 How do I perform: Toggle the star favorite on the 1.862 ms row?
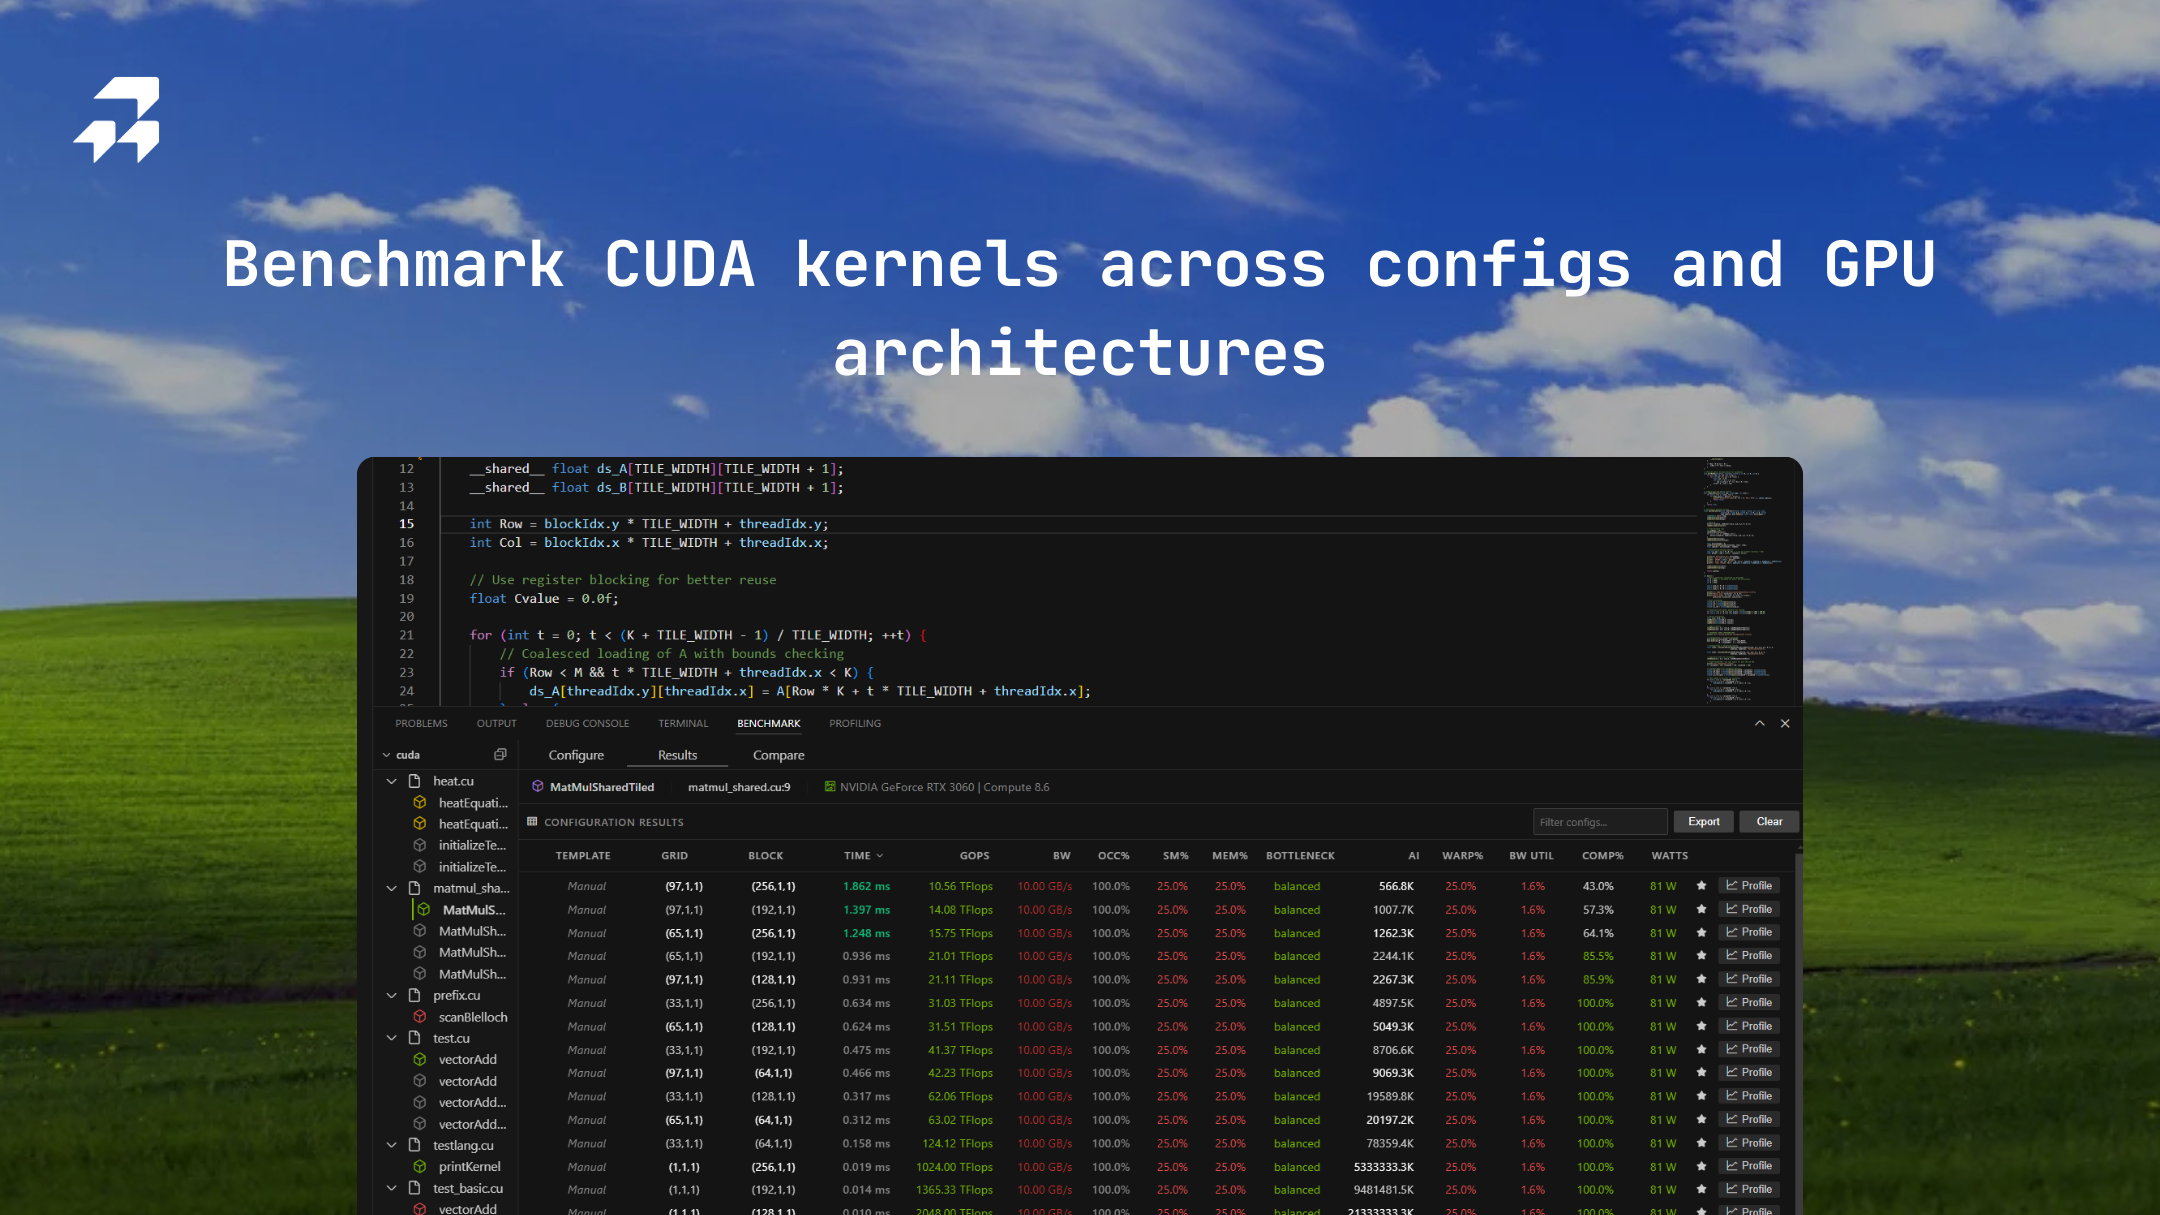coord(1701,885)
